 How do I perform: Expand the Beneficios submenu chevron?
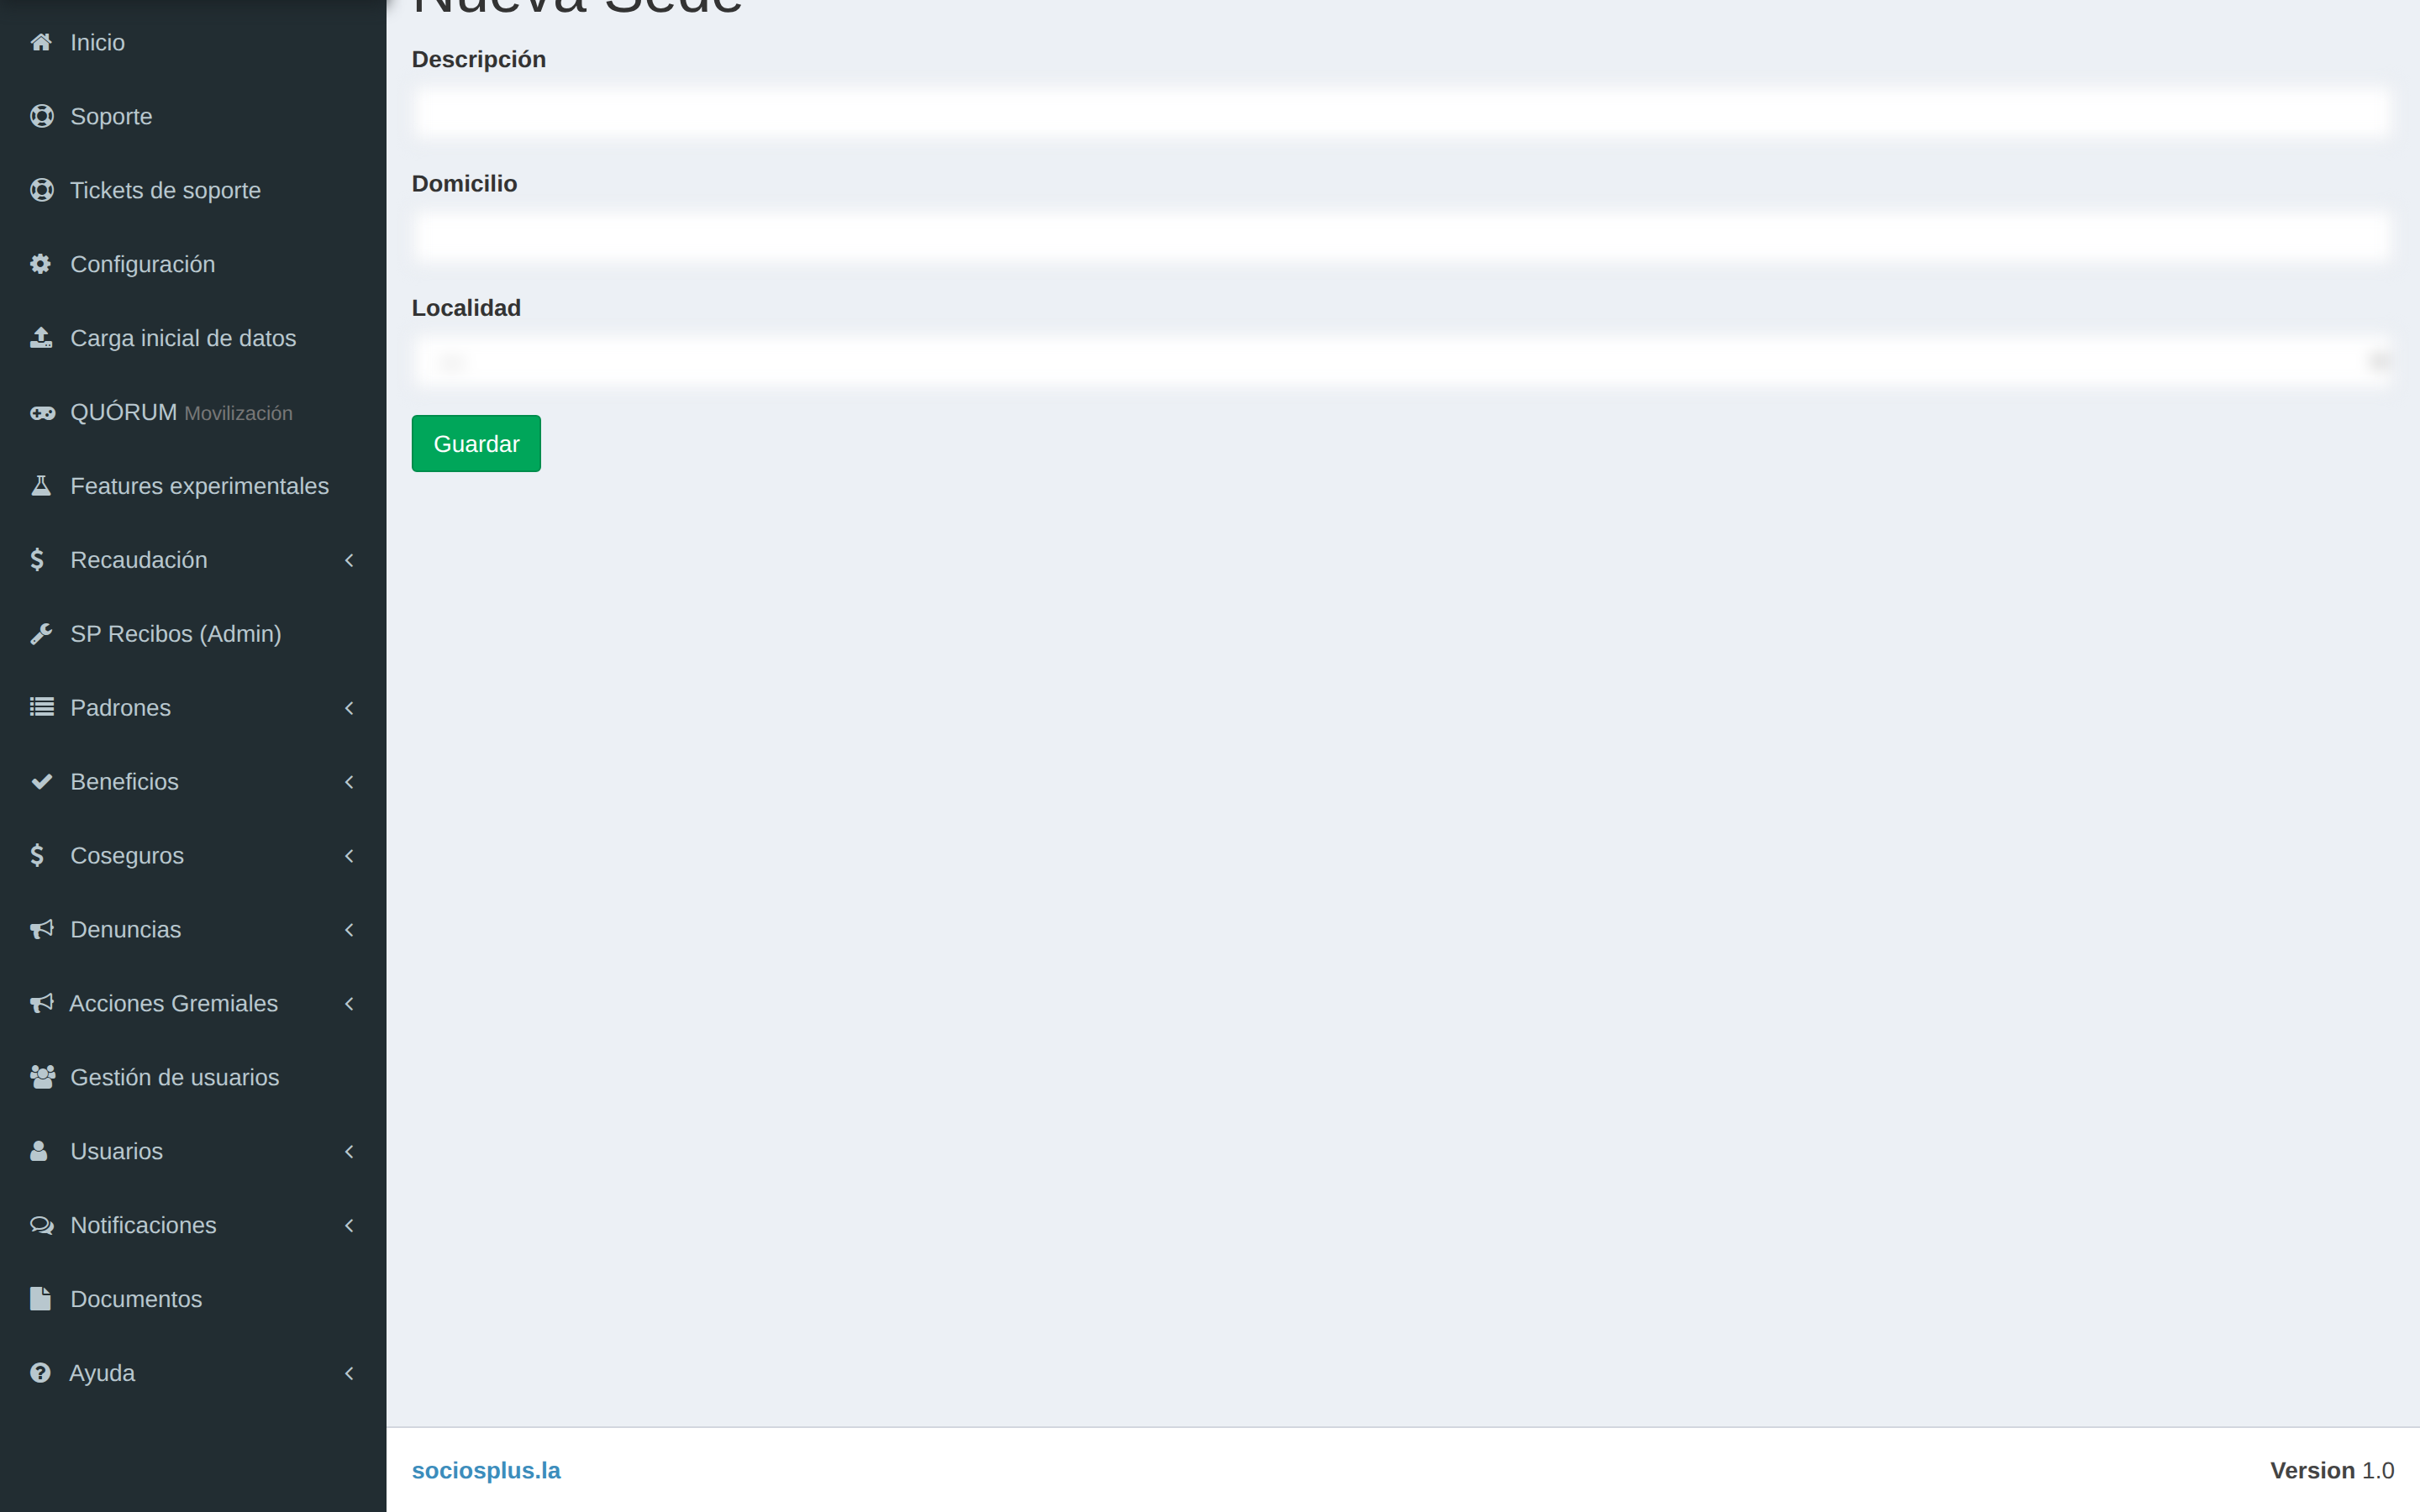349,782
